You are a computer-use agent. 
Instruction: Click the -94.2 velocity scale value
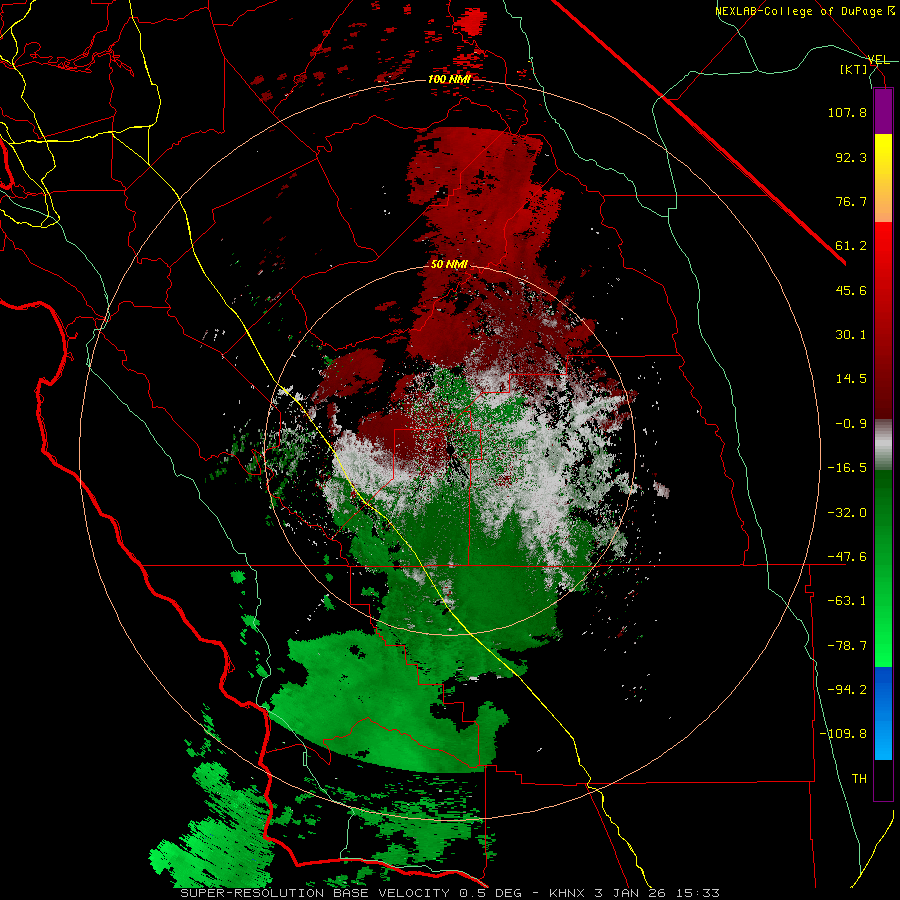(847, 690)
